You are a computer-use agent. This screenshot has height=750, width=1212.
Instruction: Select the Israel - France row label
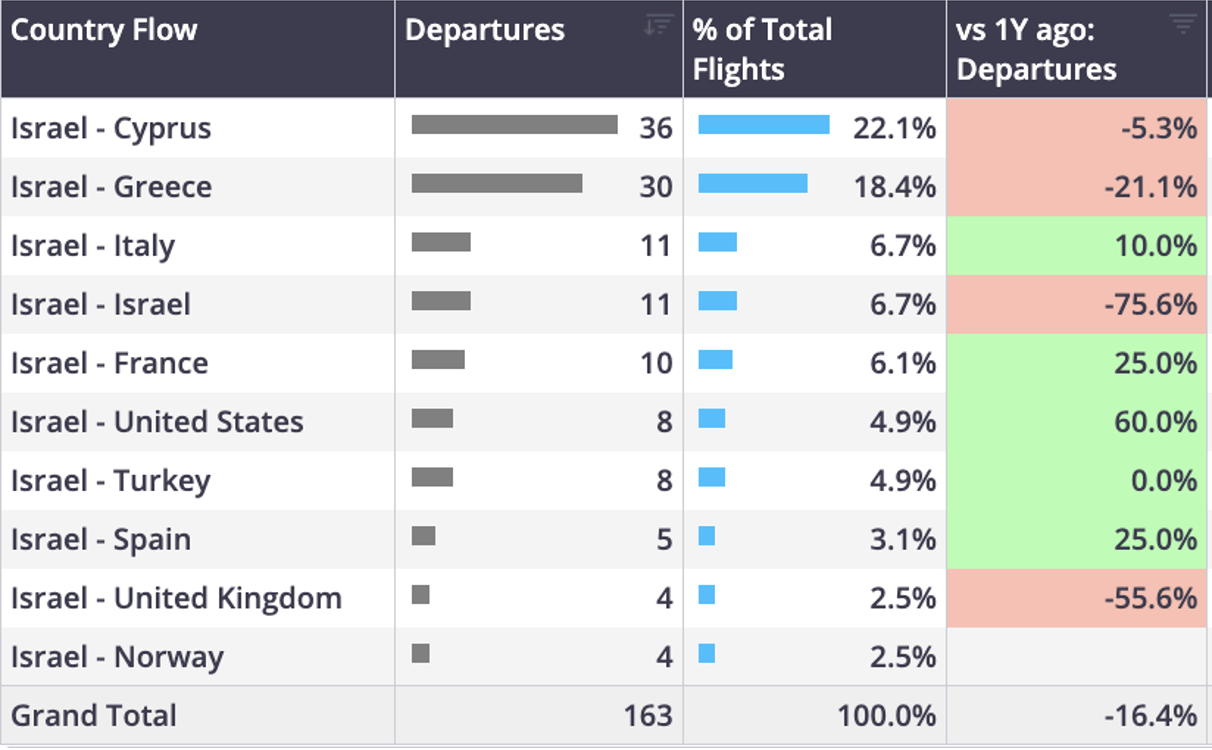(x=109, y=363)
